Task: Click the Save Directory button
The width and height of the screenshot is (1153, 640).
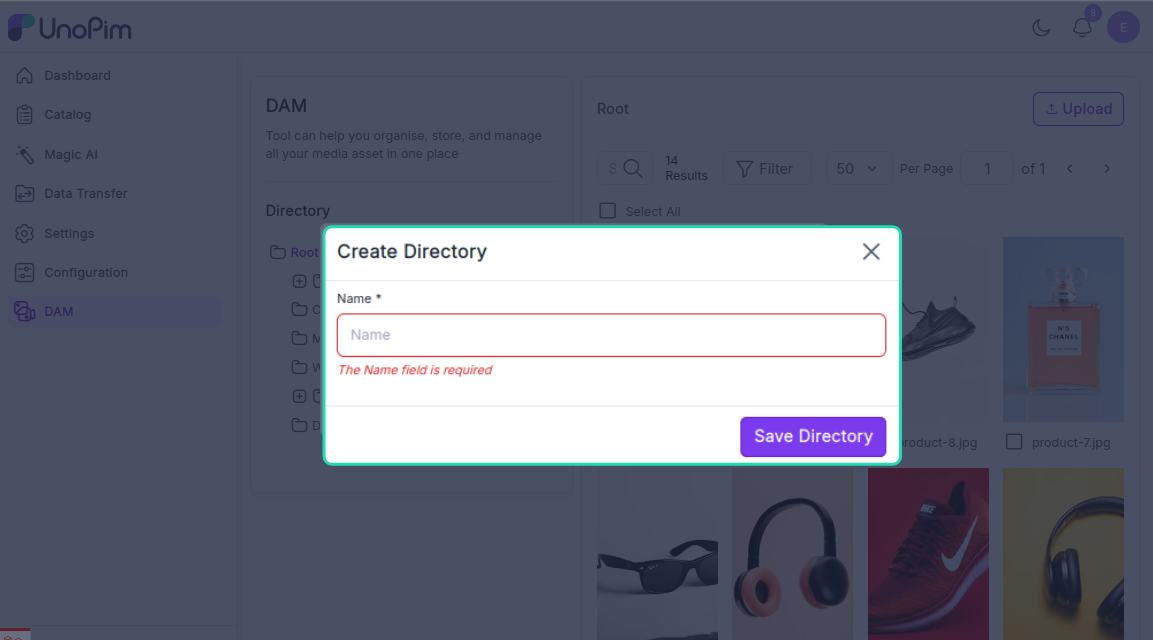Action: pos(813,436)
